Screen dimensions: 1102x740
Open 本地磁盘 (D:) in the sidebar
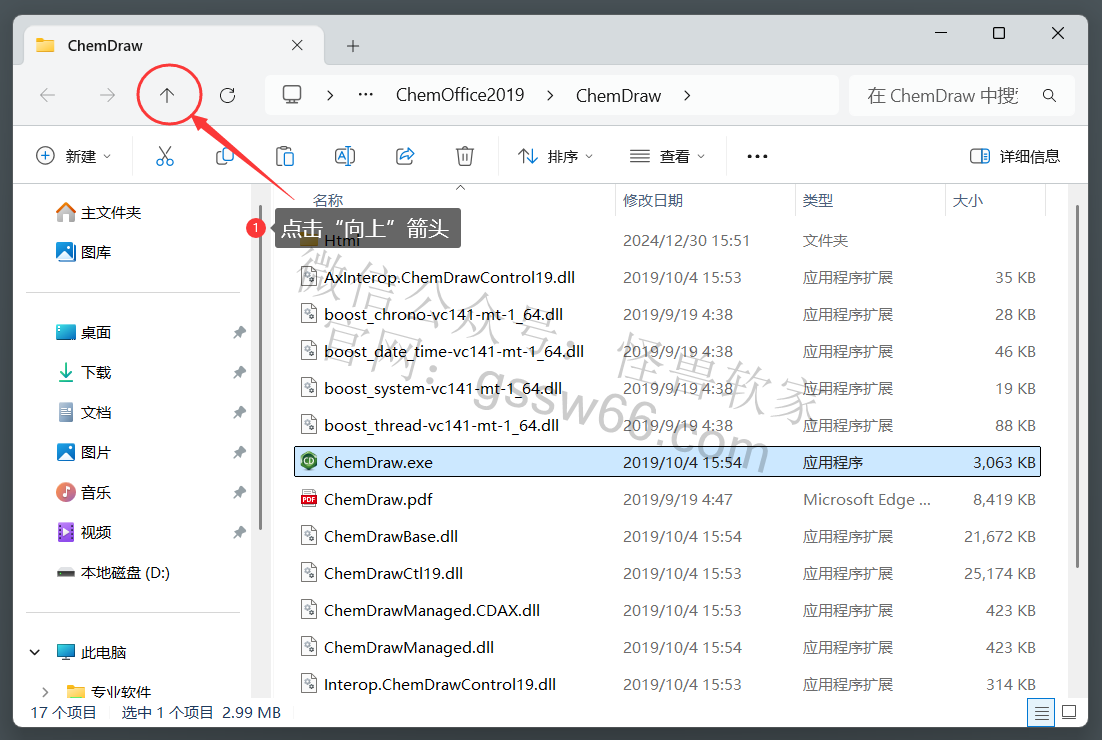112,573
